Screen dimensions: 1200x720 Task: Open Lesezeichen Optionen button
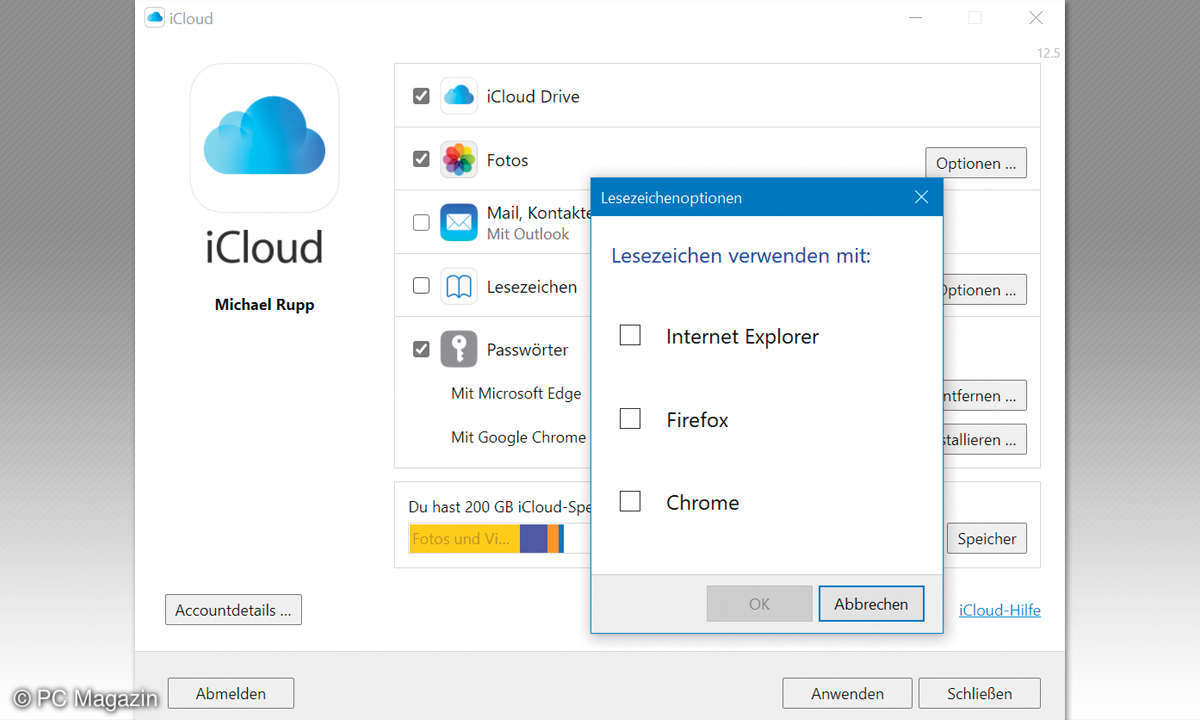[x=984, y=290]
